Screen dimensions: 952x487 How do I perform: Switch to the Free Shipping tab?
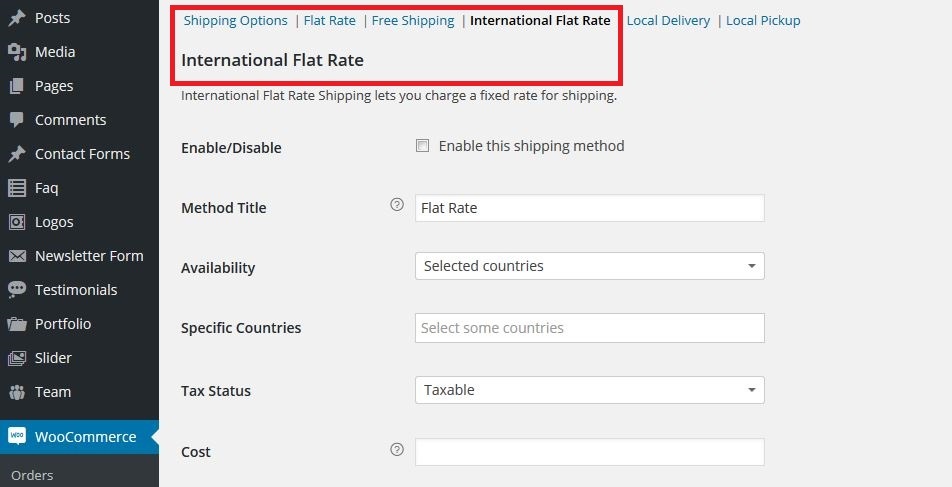[x=413, y=21]
